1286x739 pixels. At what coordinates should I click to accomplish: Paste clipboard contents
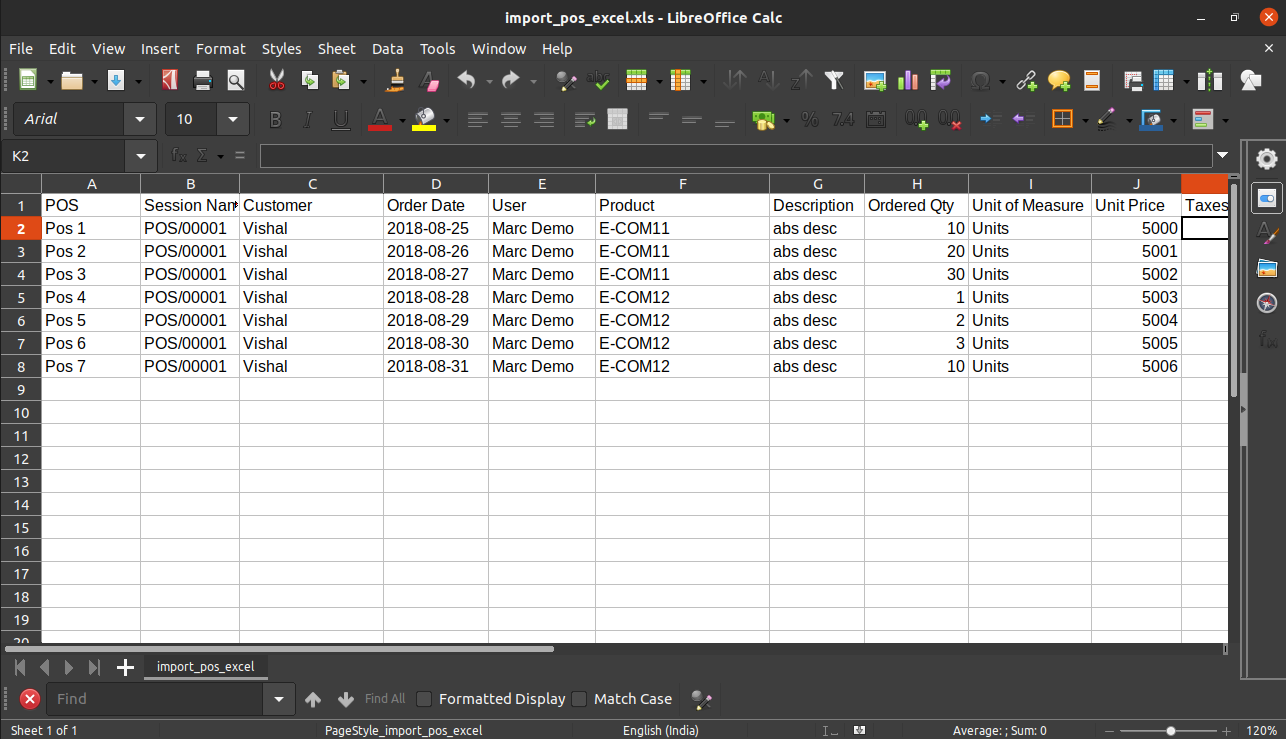[x=341, y=81]
